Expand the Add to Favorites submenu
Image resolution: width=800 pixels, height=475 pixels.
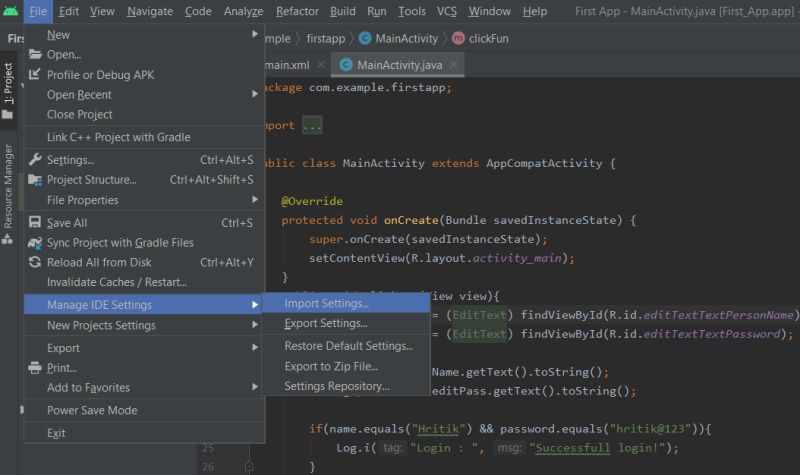255,387
